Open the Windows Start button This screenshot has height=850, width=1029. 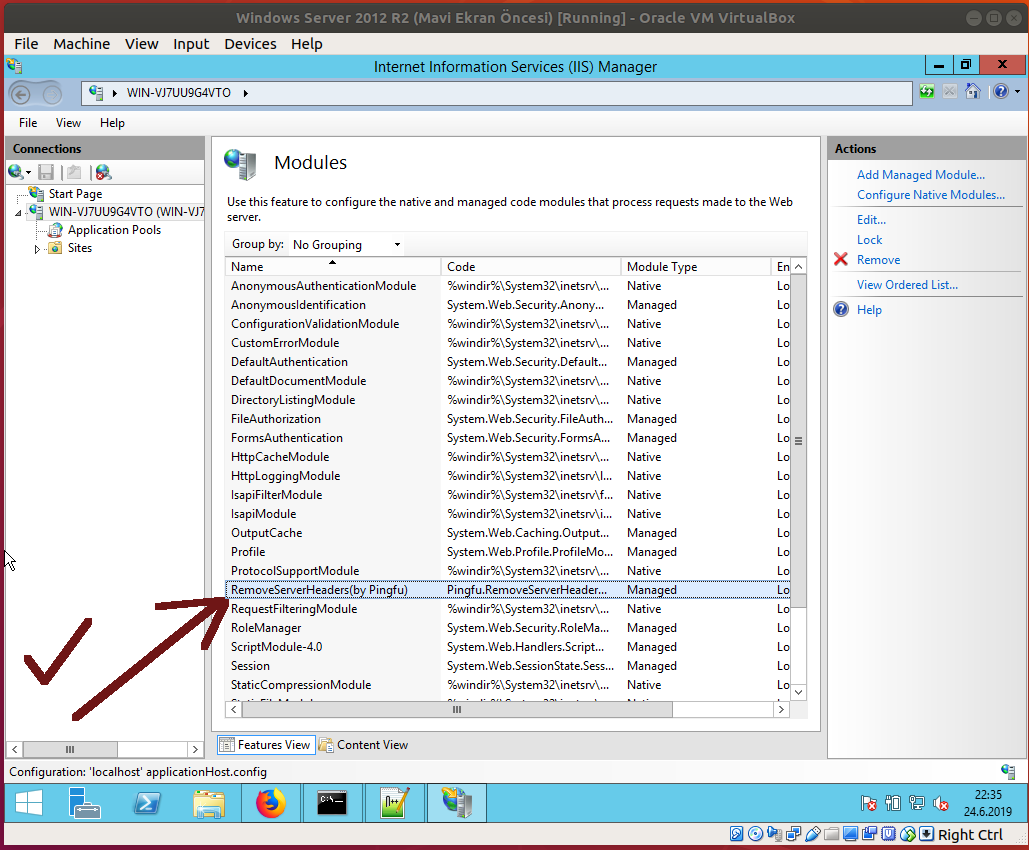click(x=29, y=802)
